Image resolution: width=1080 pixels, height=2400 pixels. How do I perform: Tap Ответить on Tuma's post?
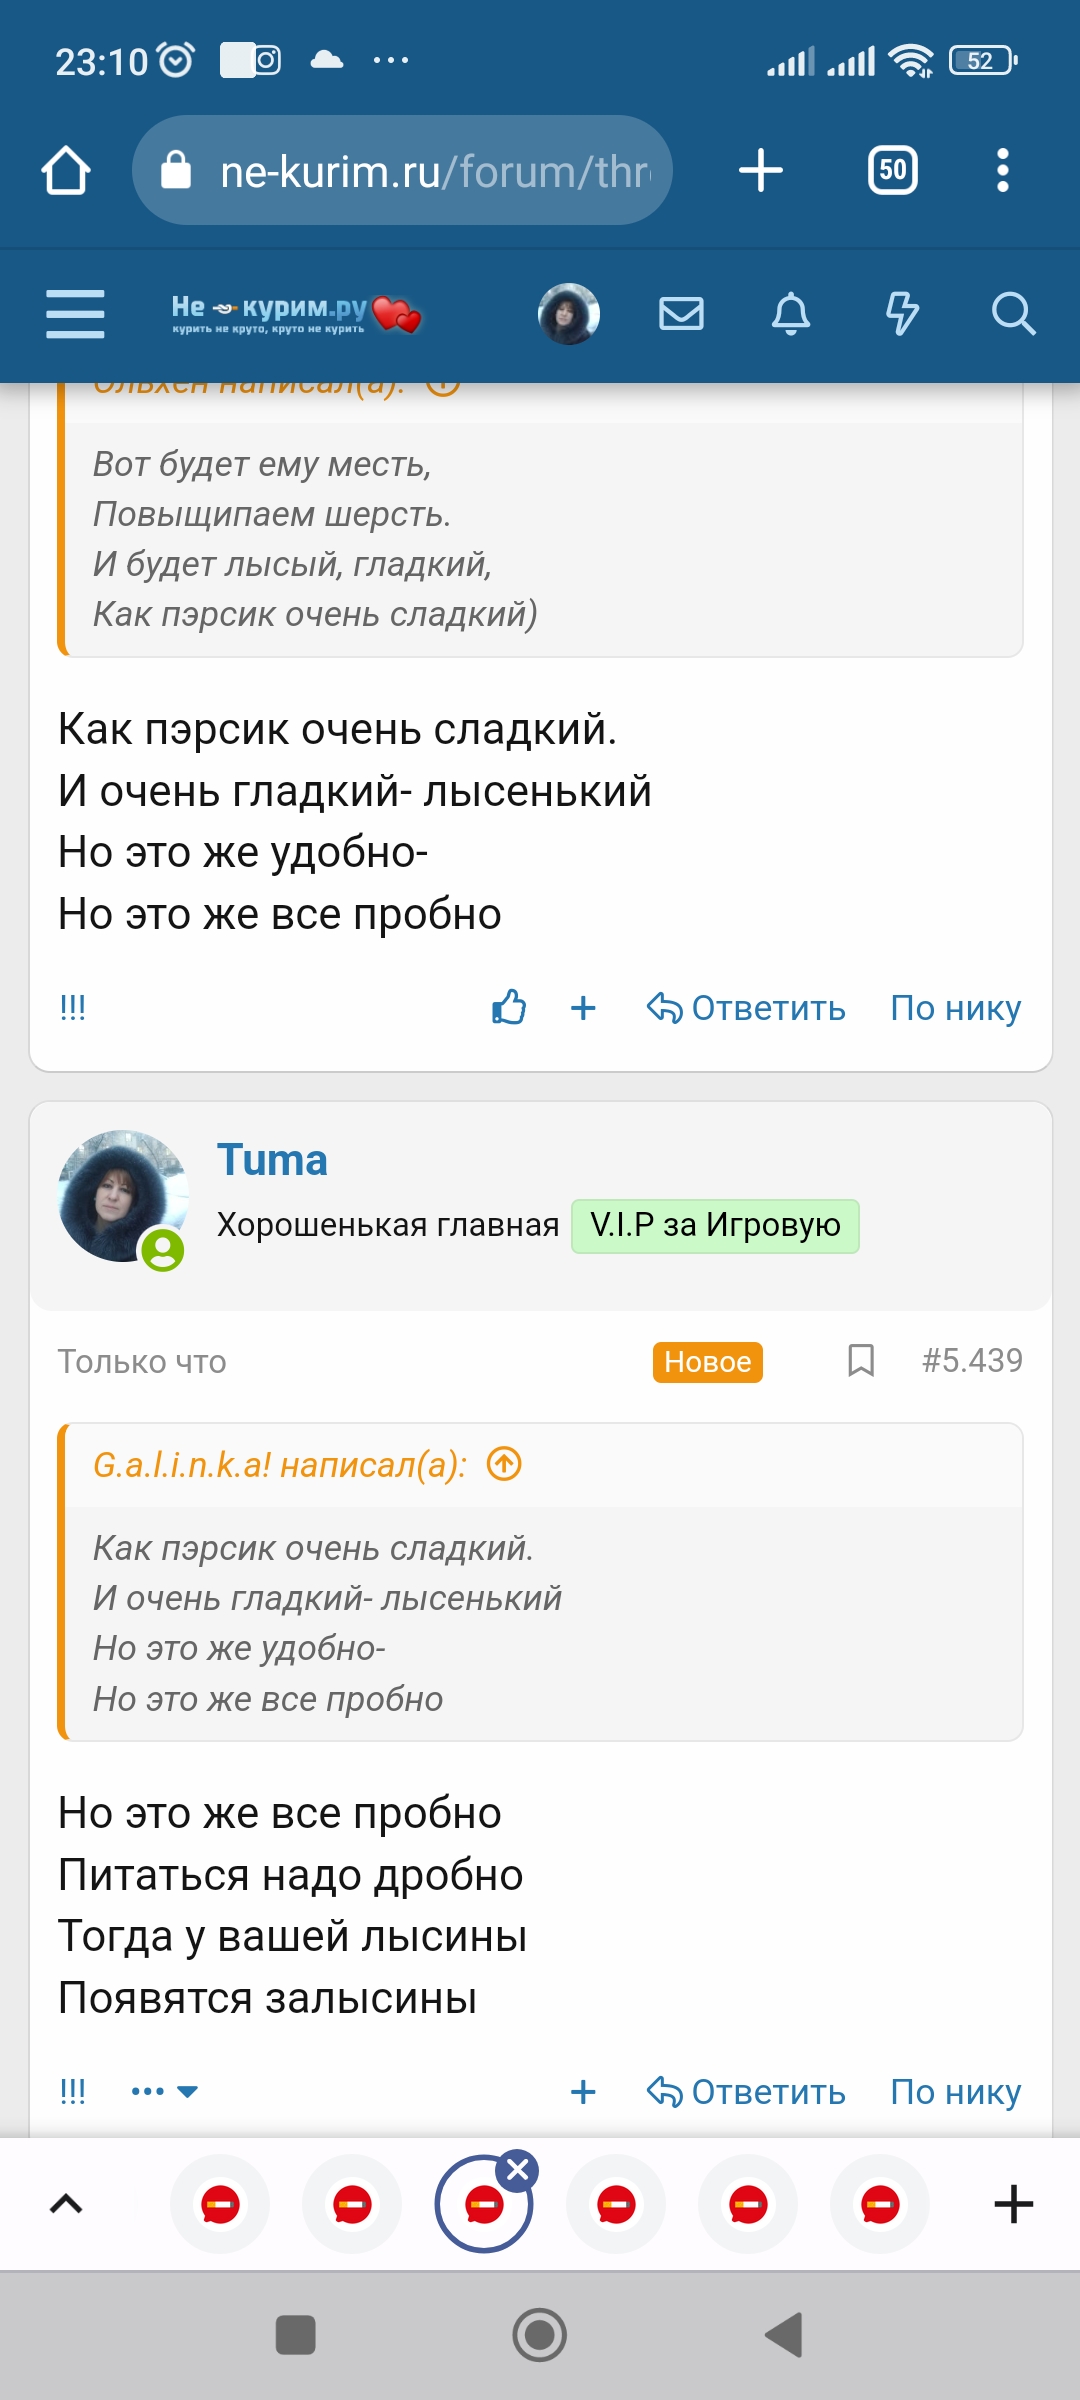tap(746, 2092)
